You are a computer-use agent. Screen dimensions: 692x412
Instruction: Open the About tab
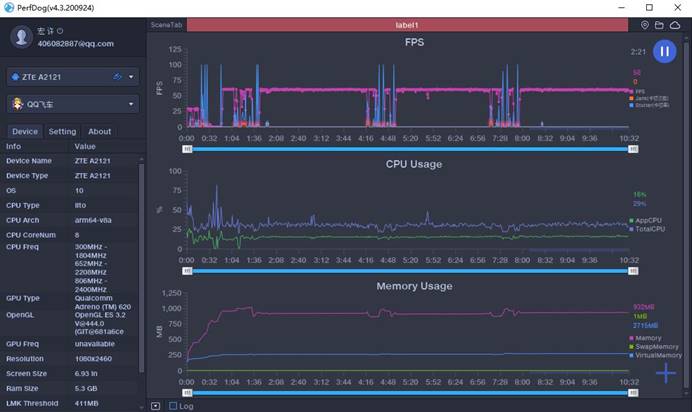point(99,131)
